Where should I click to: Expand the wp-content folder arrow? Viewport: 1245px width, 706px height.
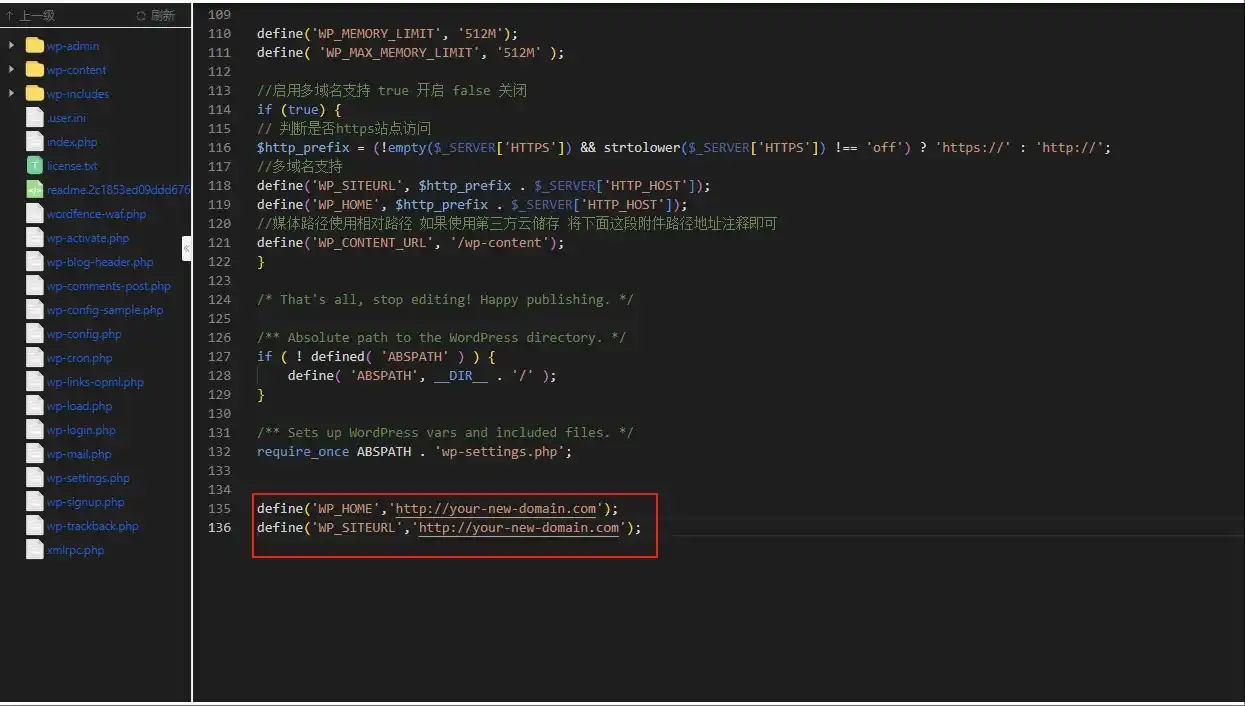tap(11, 70)
